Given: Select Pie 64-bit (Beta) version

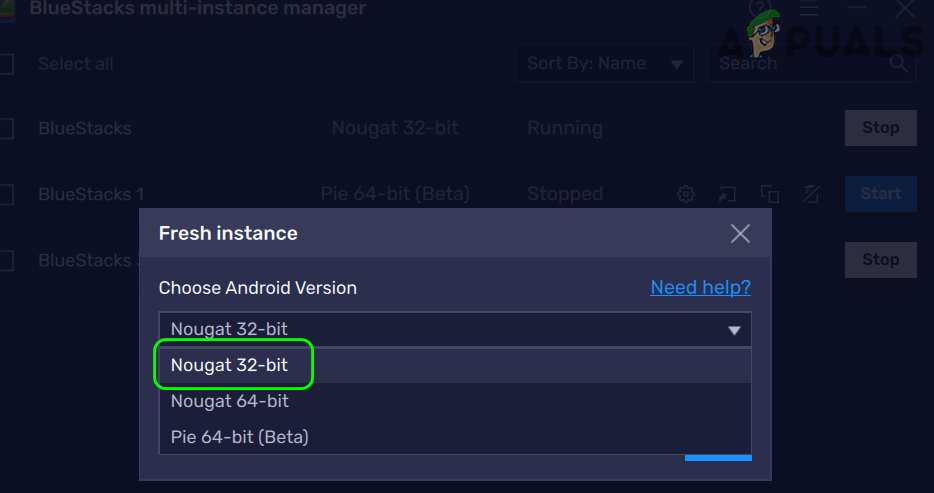Looking at the screenshot, I should coord(240,437).
